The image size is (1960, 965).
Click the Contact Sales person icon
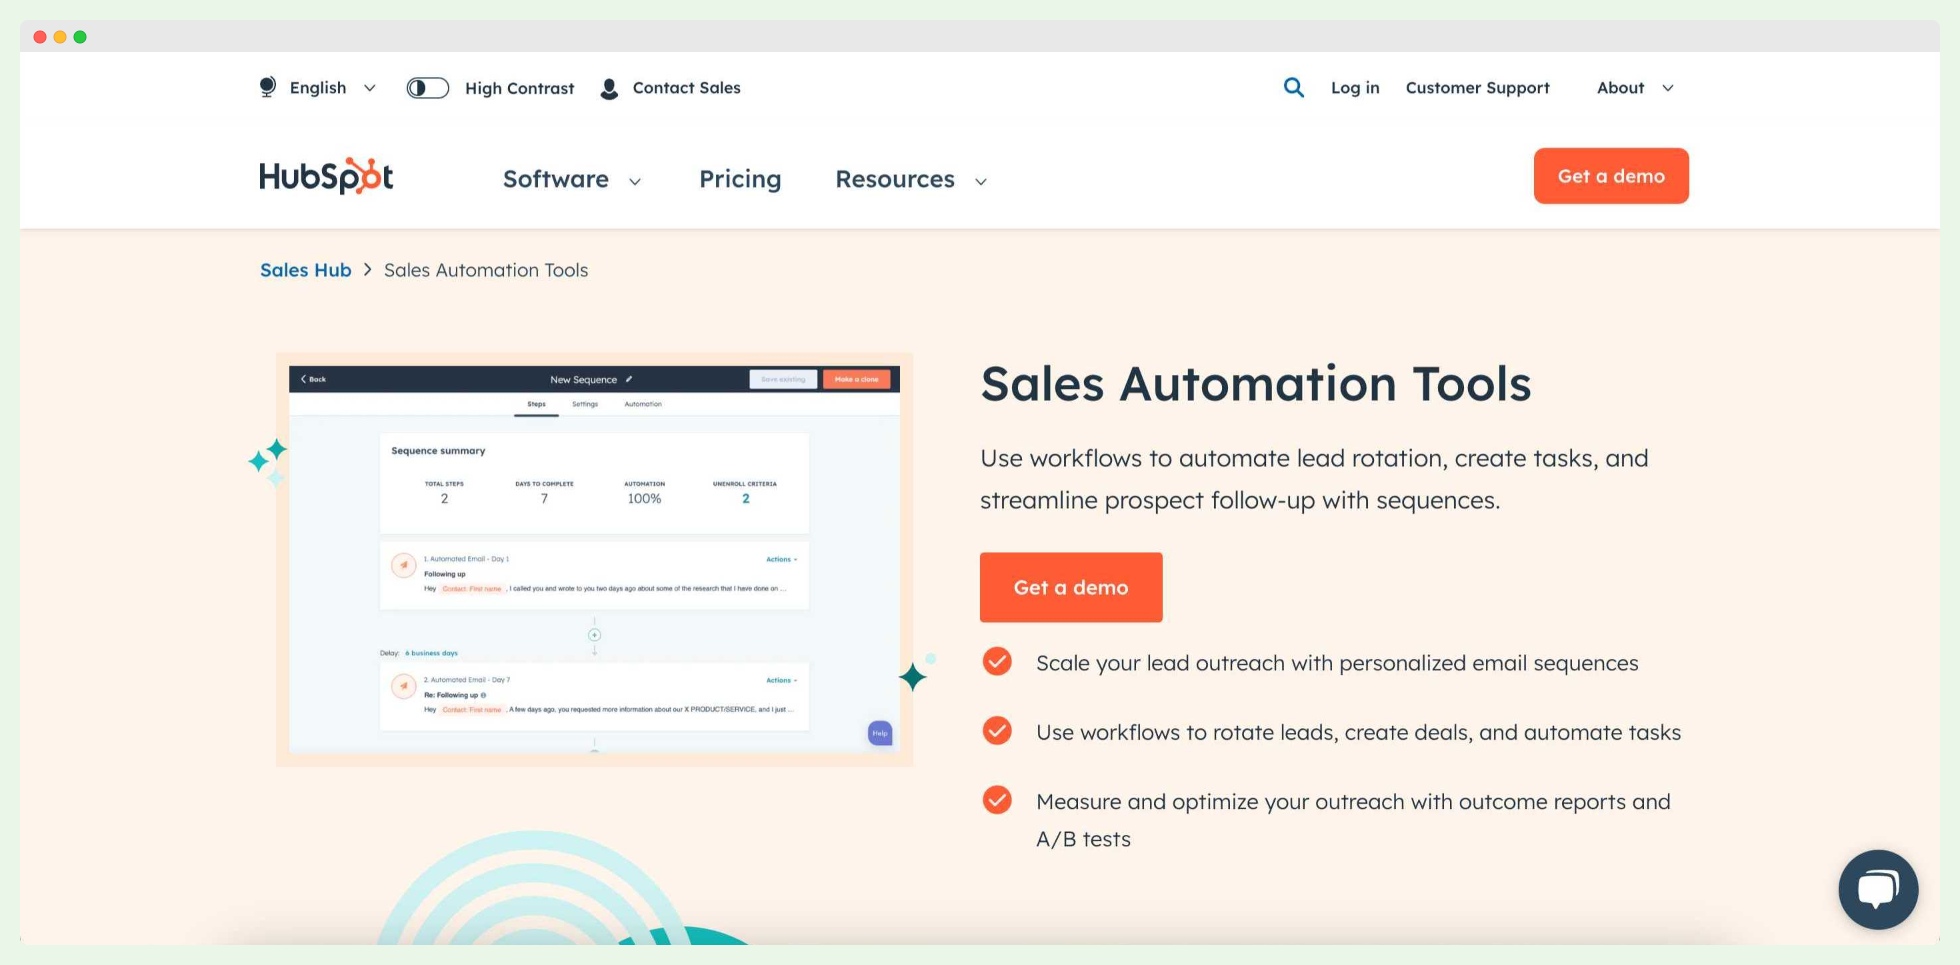pos(609,88)
